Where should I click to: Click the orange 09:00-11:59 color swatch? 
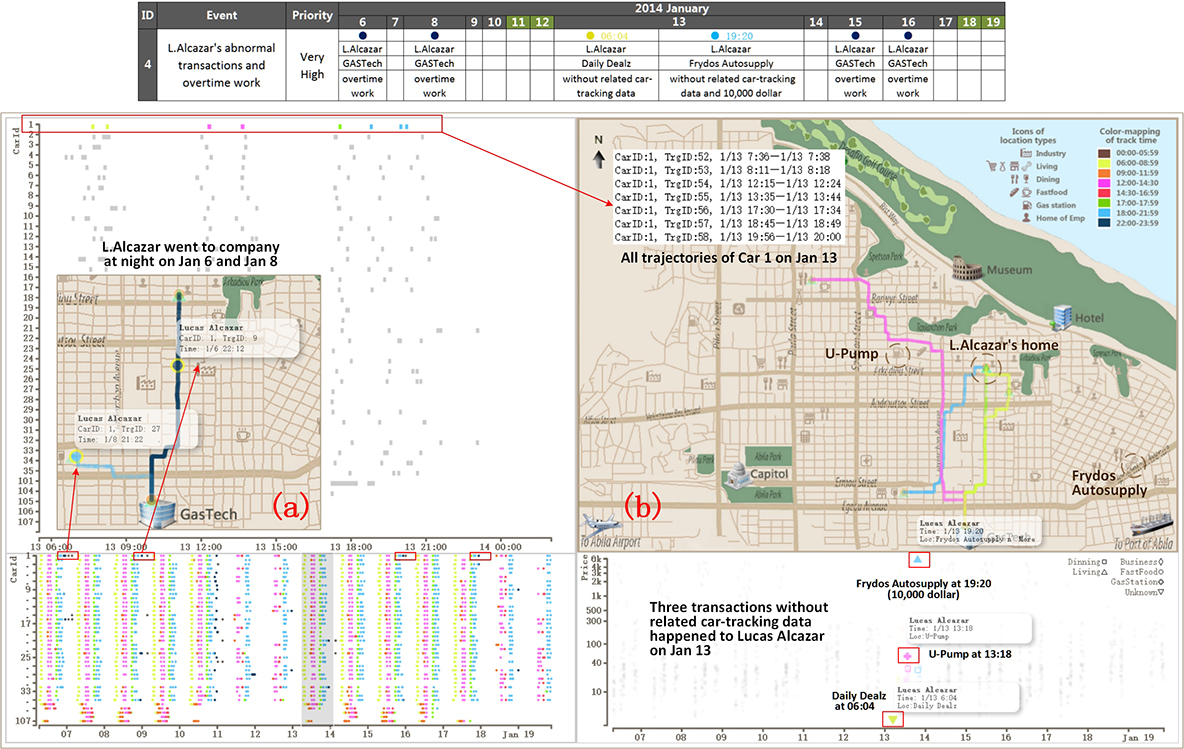tap(1104, 173)
